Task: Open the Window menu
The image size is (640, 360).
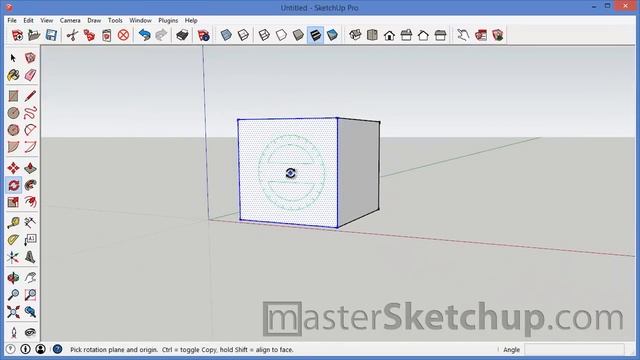Action: [140, 20]
